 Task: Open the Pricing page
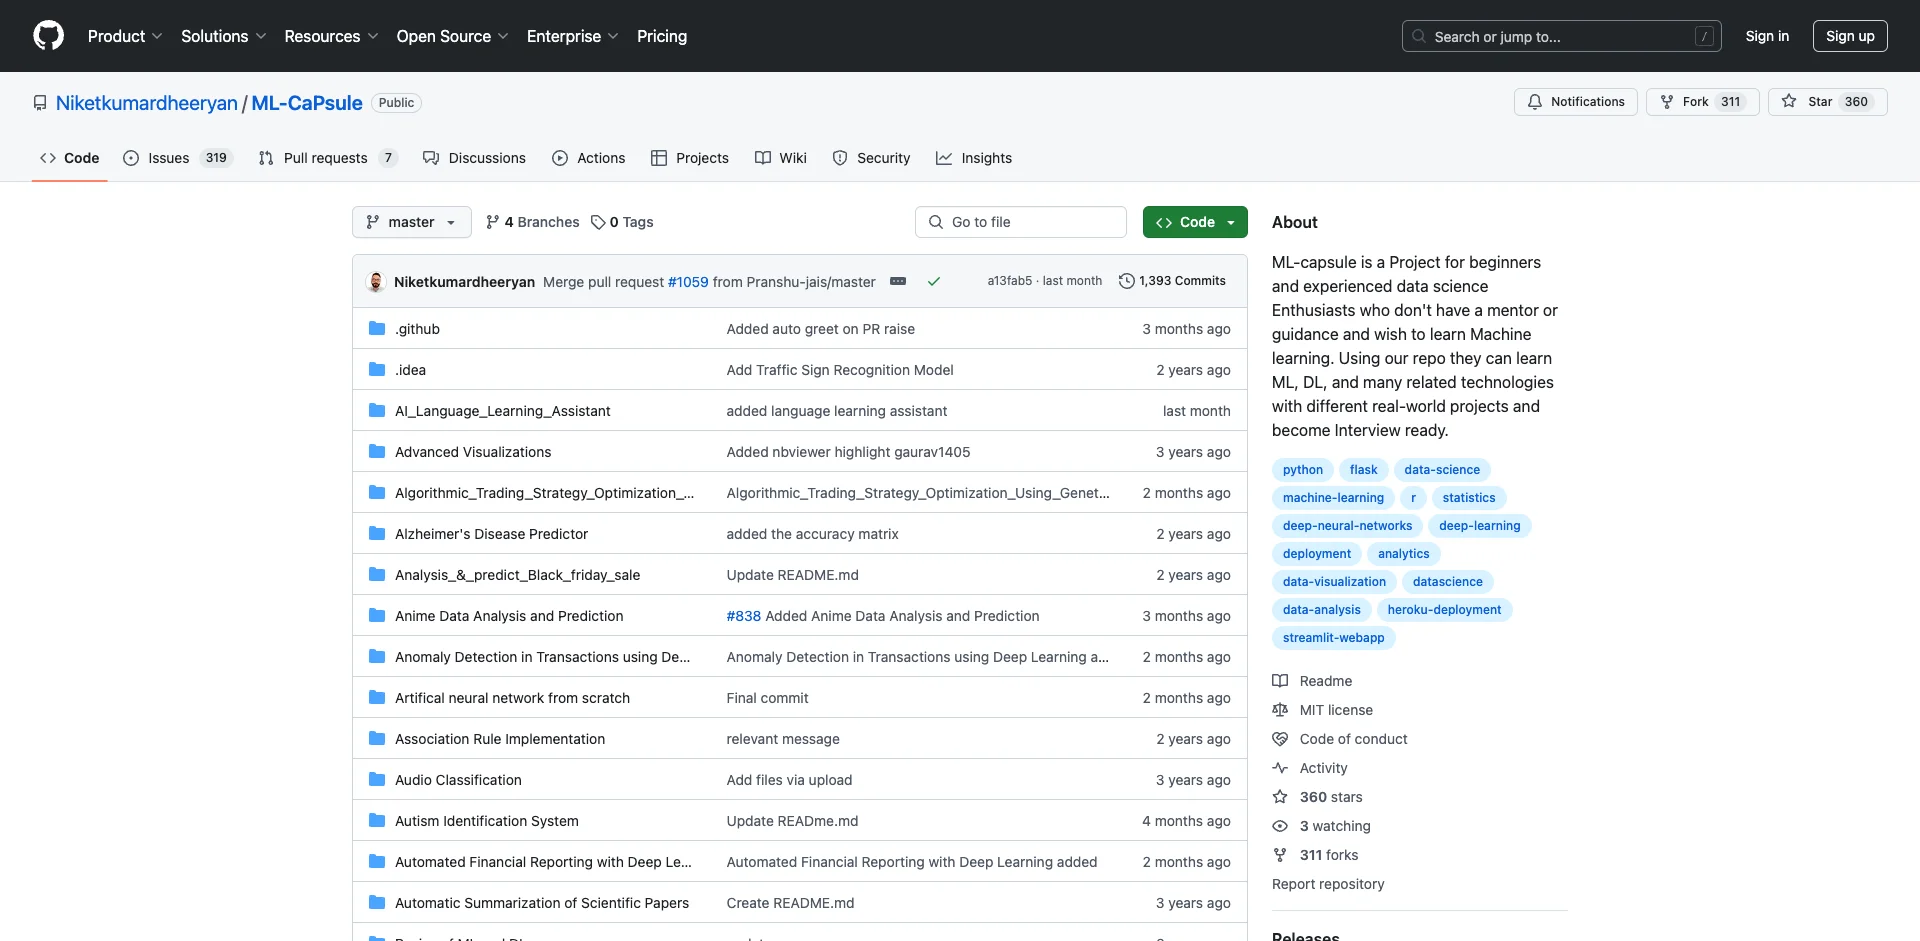pyautogui.click(x=662, y=36)
